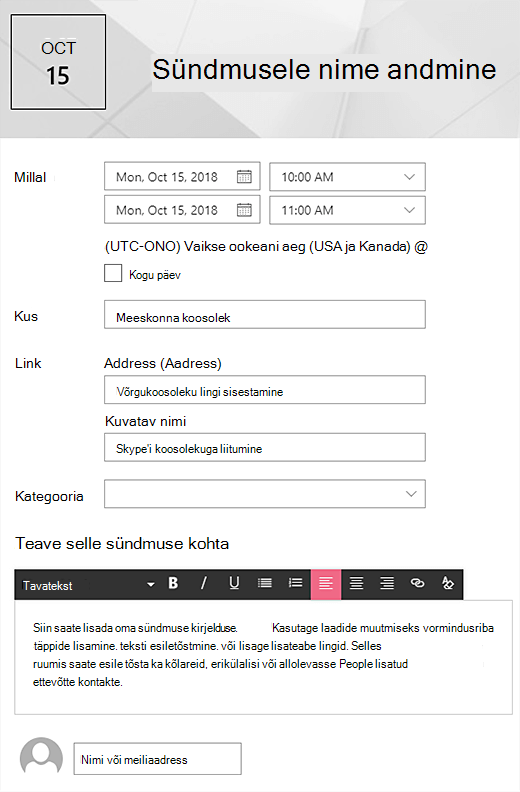The width and height of the screenshot is (520, 792).
Task: Select the person avatar placeholder
Action: point(41,758)
